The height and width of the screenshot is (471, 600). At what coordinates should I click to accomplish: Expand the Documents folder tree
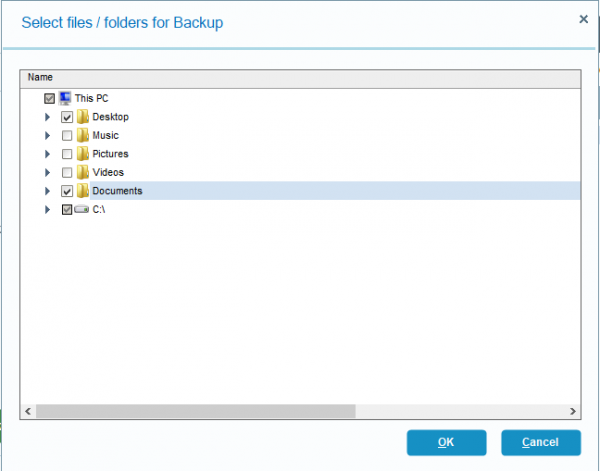pos(47,191)
